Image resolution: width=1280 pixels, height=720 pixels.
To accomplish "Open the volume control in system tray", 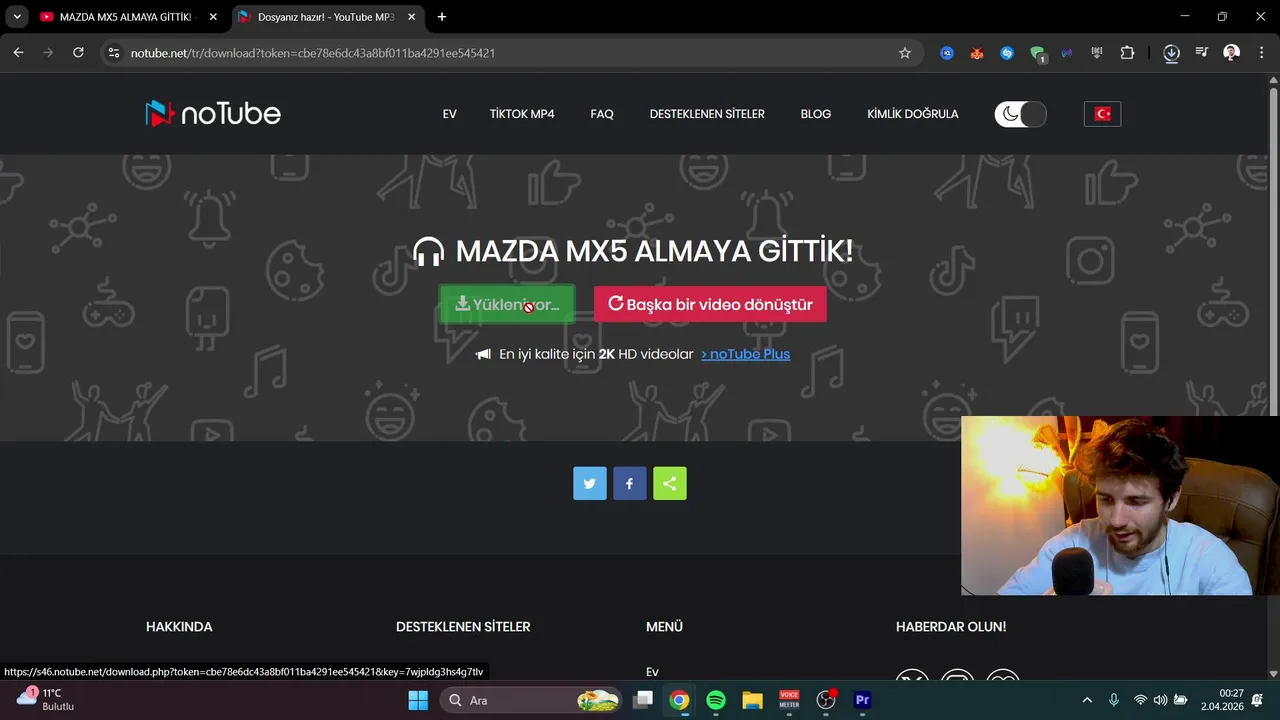I will click(1161, 700).
